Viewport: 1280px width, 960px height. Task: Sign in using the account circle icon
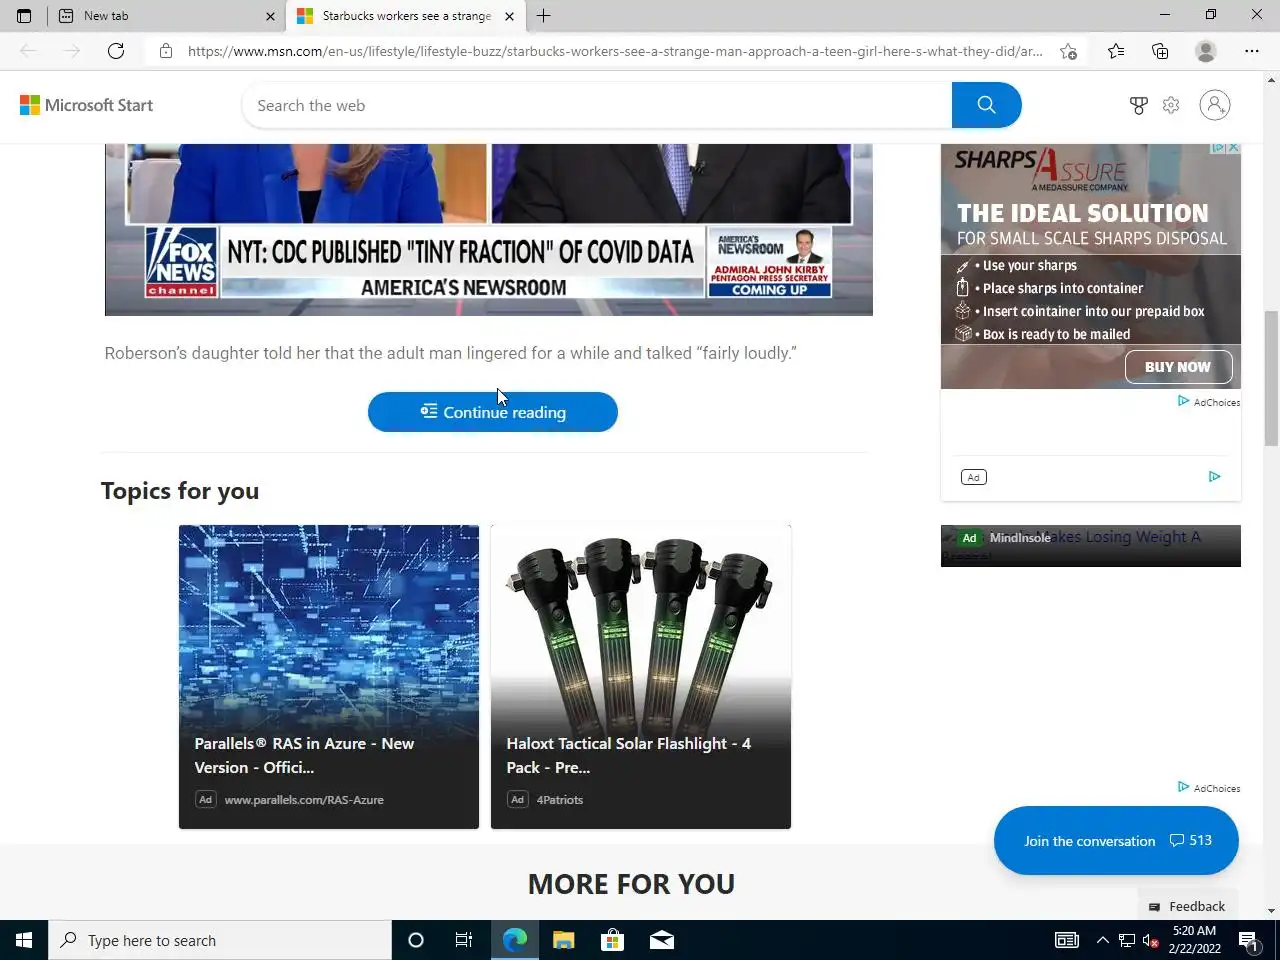pos(1215,105)
